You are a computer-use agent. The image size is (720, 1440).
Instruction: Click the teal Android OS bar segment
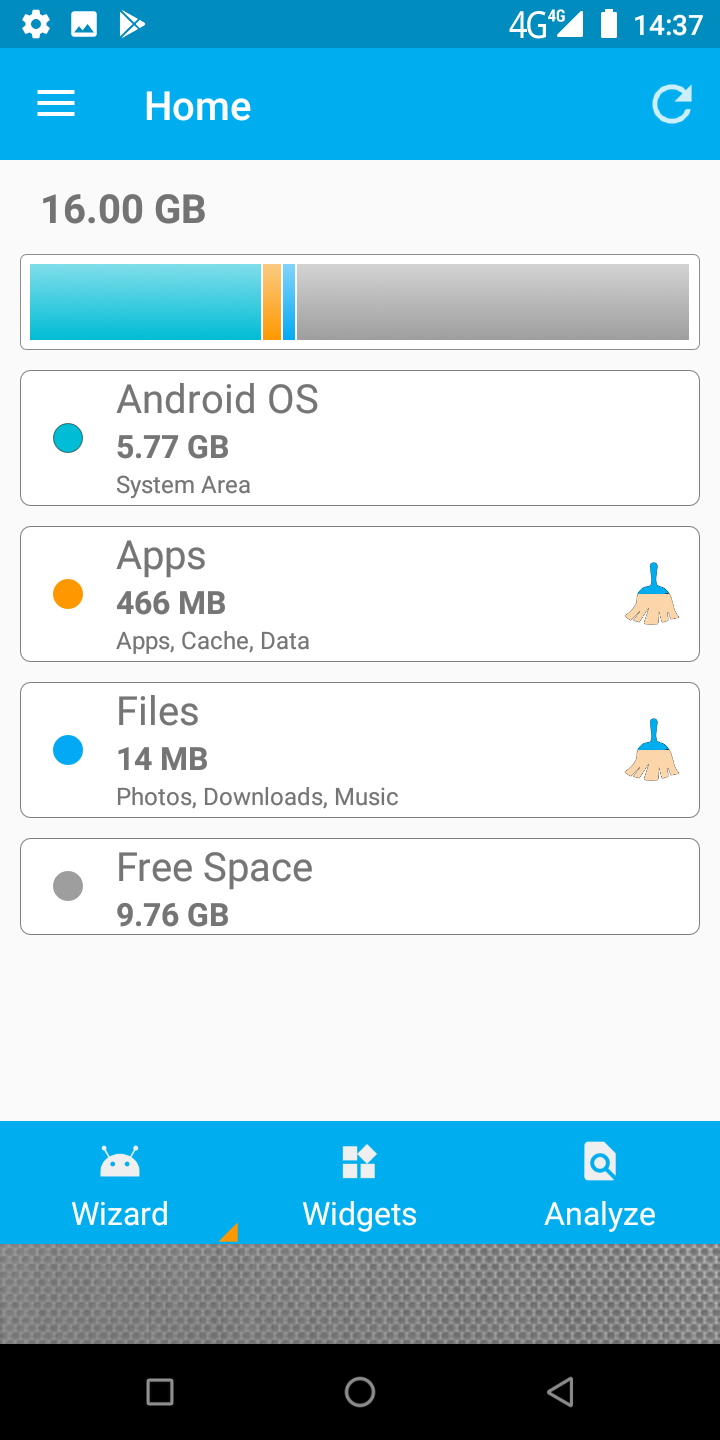pyautogui.click(x=145, y=302)
